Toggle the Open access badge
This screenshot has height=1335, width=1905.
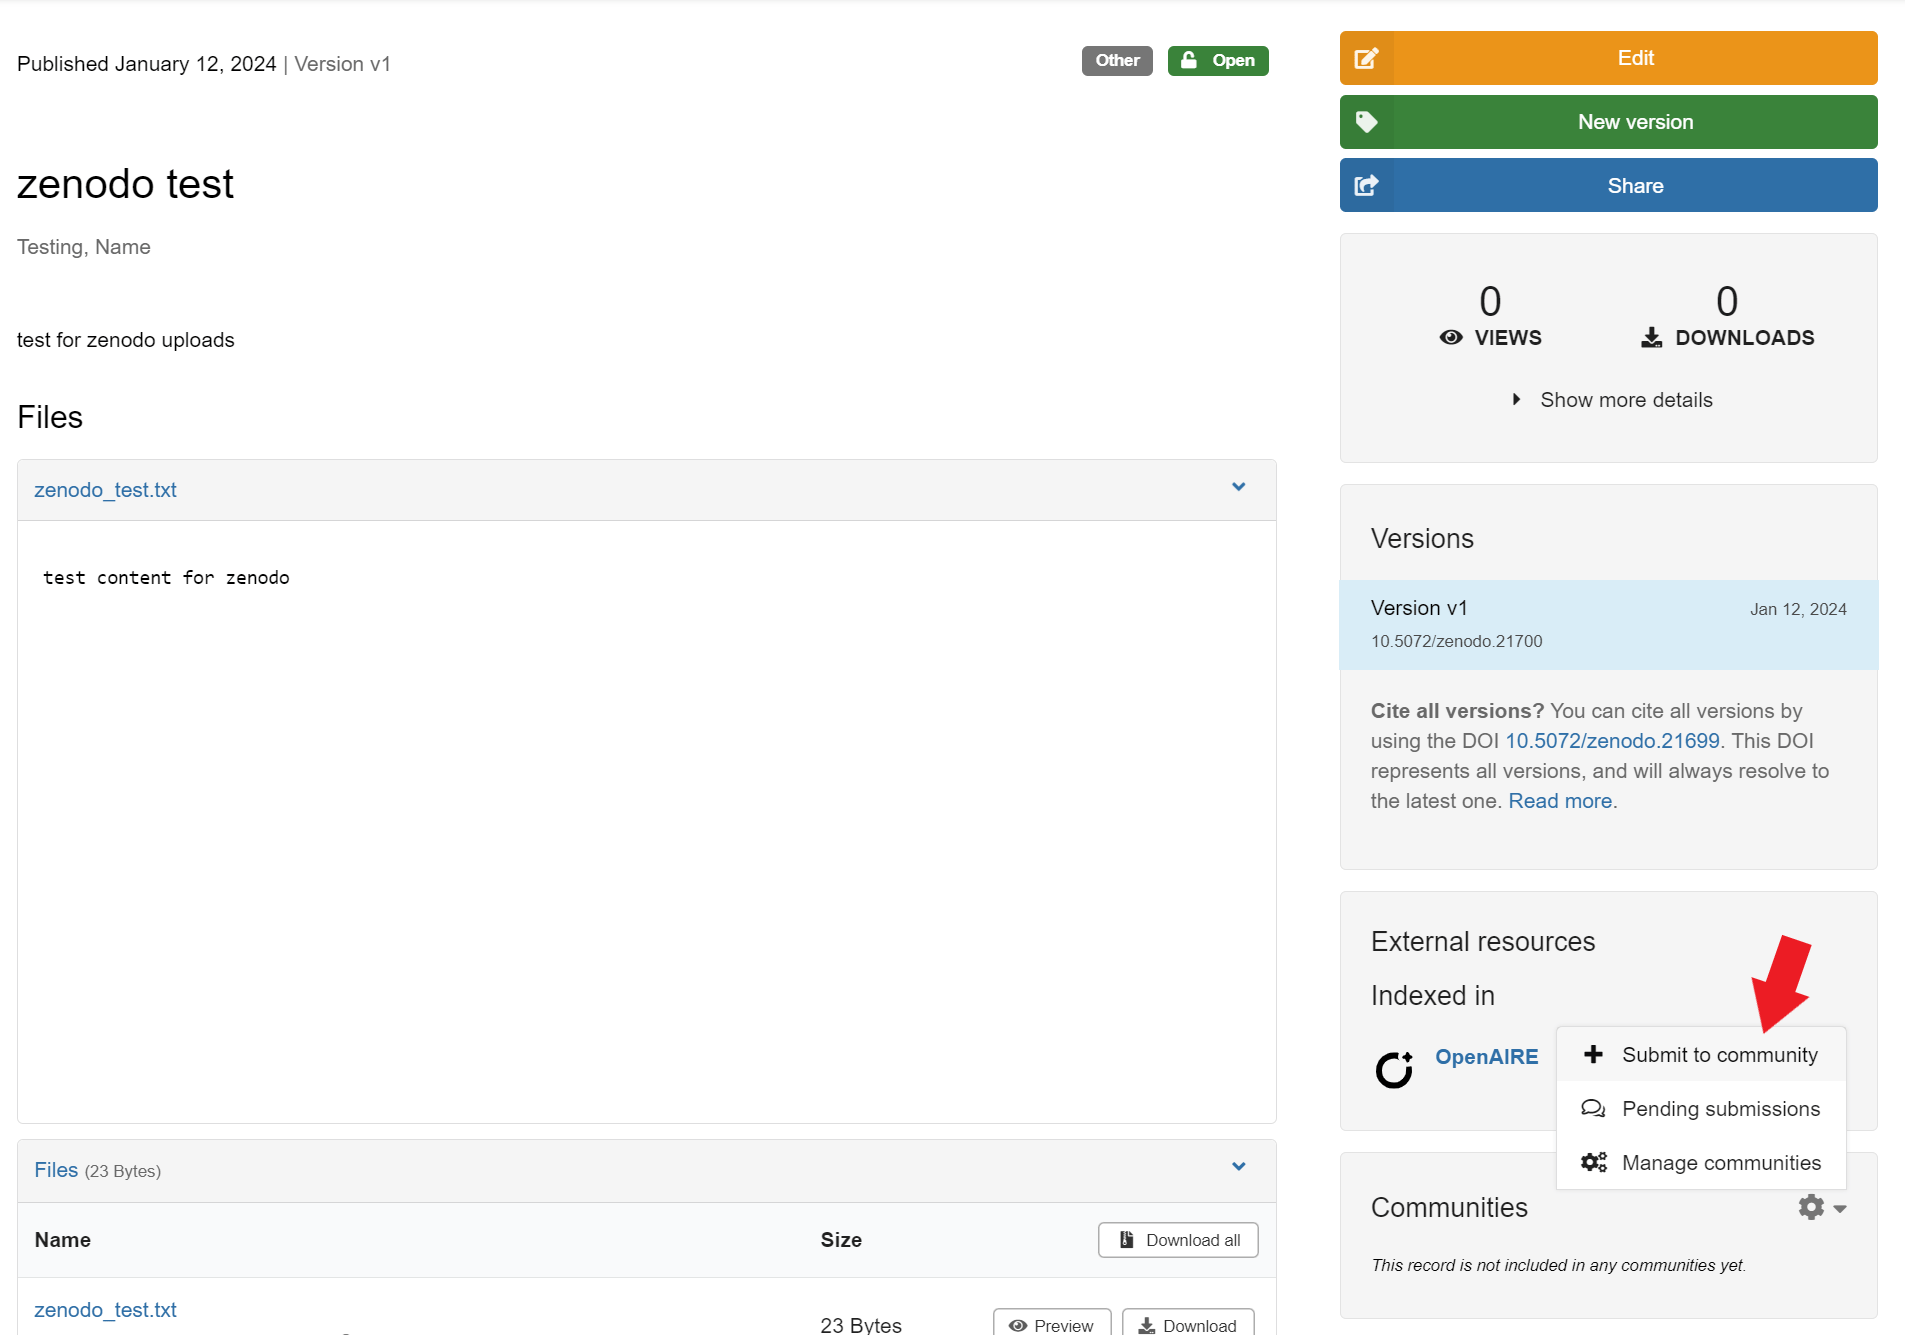pyautogui.click(x=1217, y=60)
